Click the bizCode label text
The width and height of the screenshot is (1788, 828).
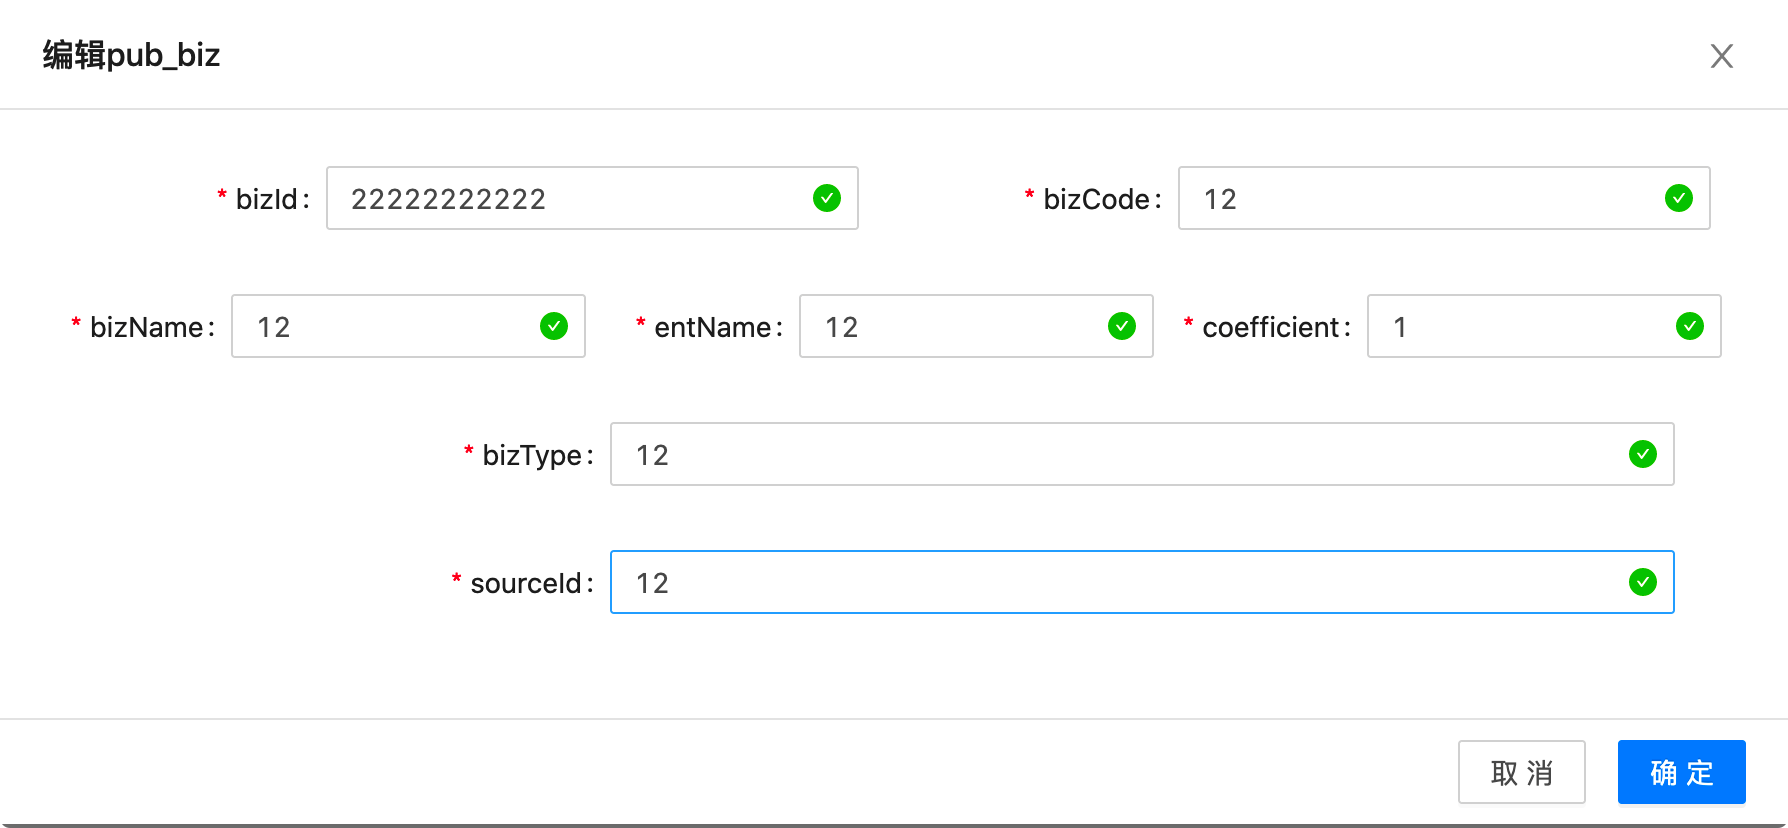coord(1096,199)
